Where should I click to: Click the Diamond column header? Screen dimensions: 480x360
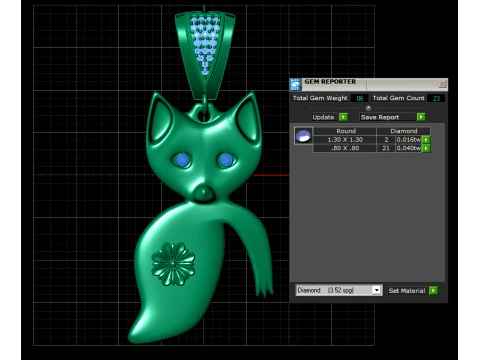(404, 131)
